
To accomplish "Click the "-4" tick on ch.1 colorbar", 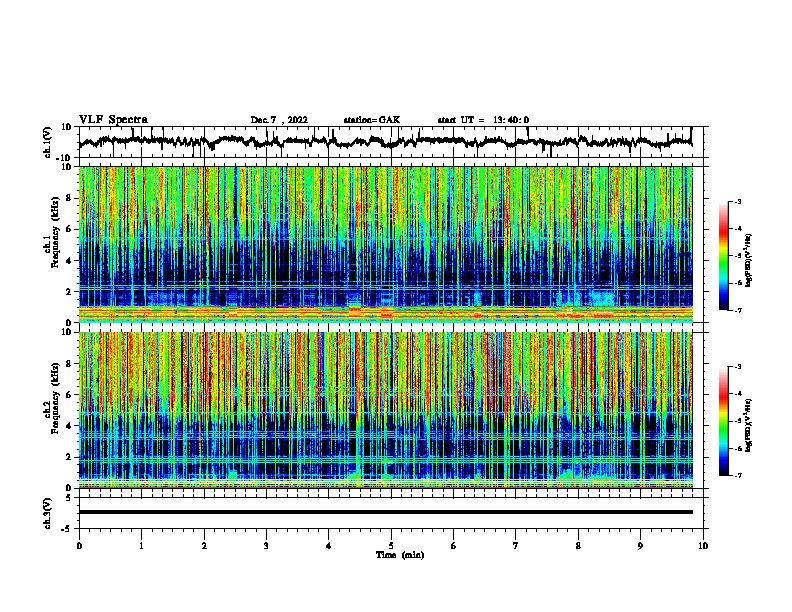I will pos(737,229).
